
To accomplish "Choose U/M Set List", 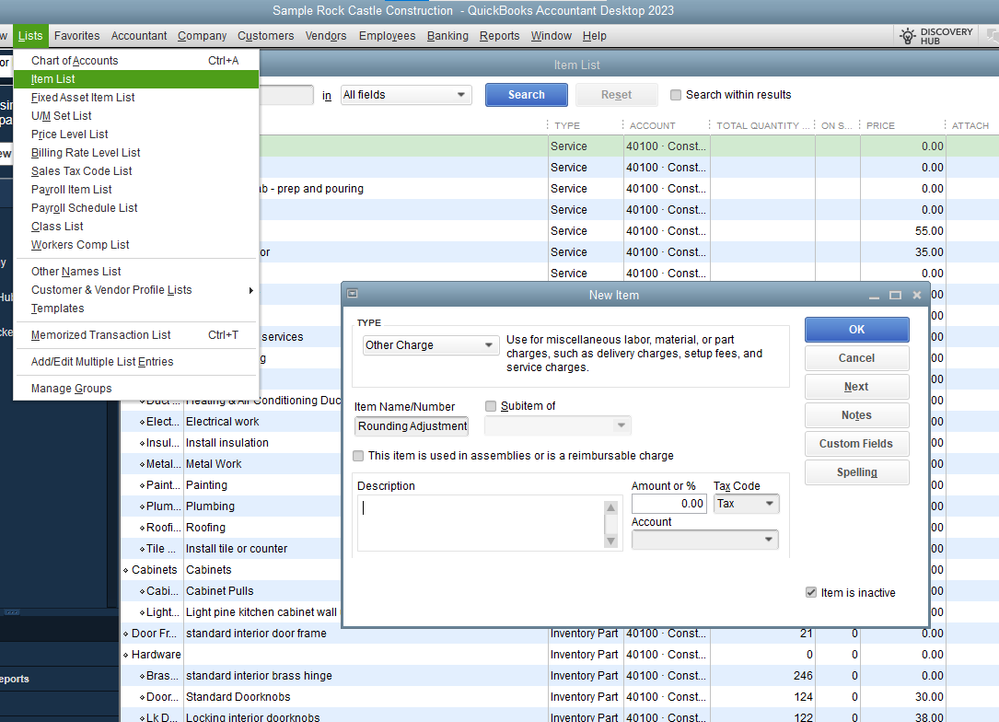I will tap(136, 116).
